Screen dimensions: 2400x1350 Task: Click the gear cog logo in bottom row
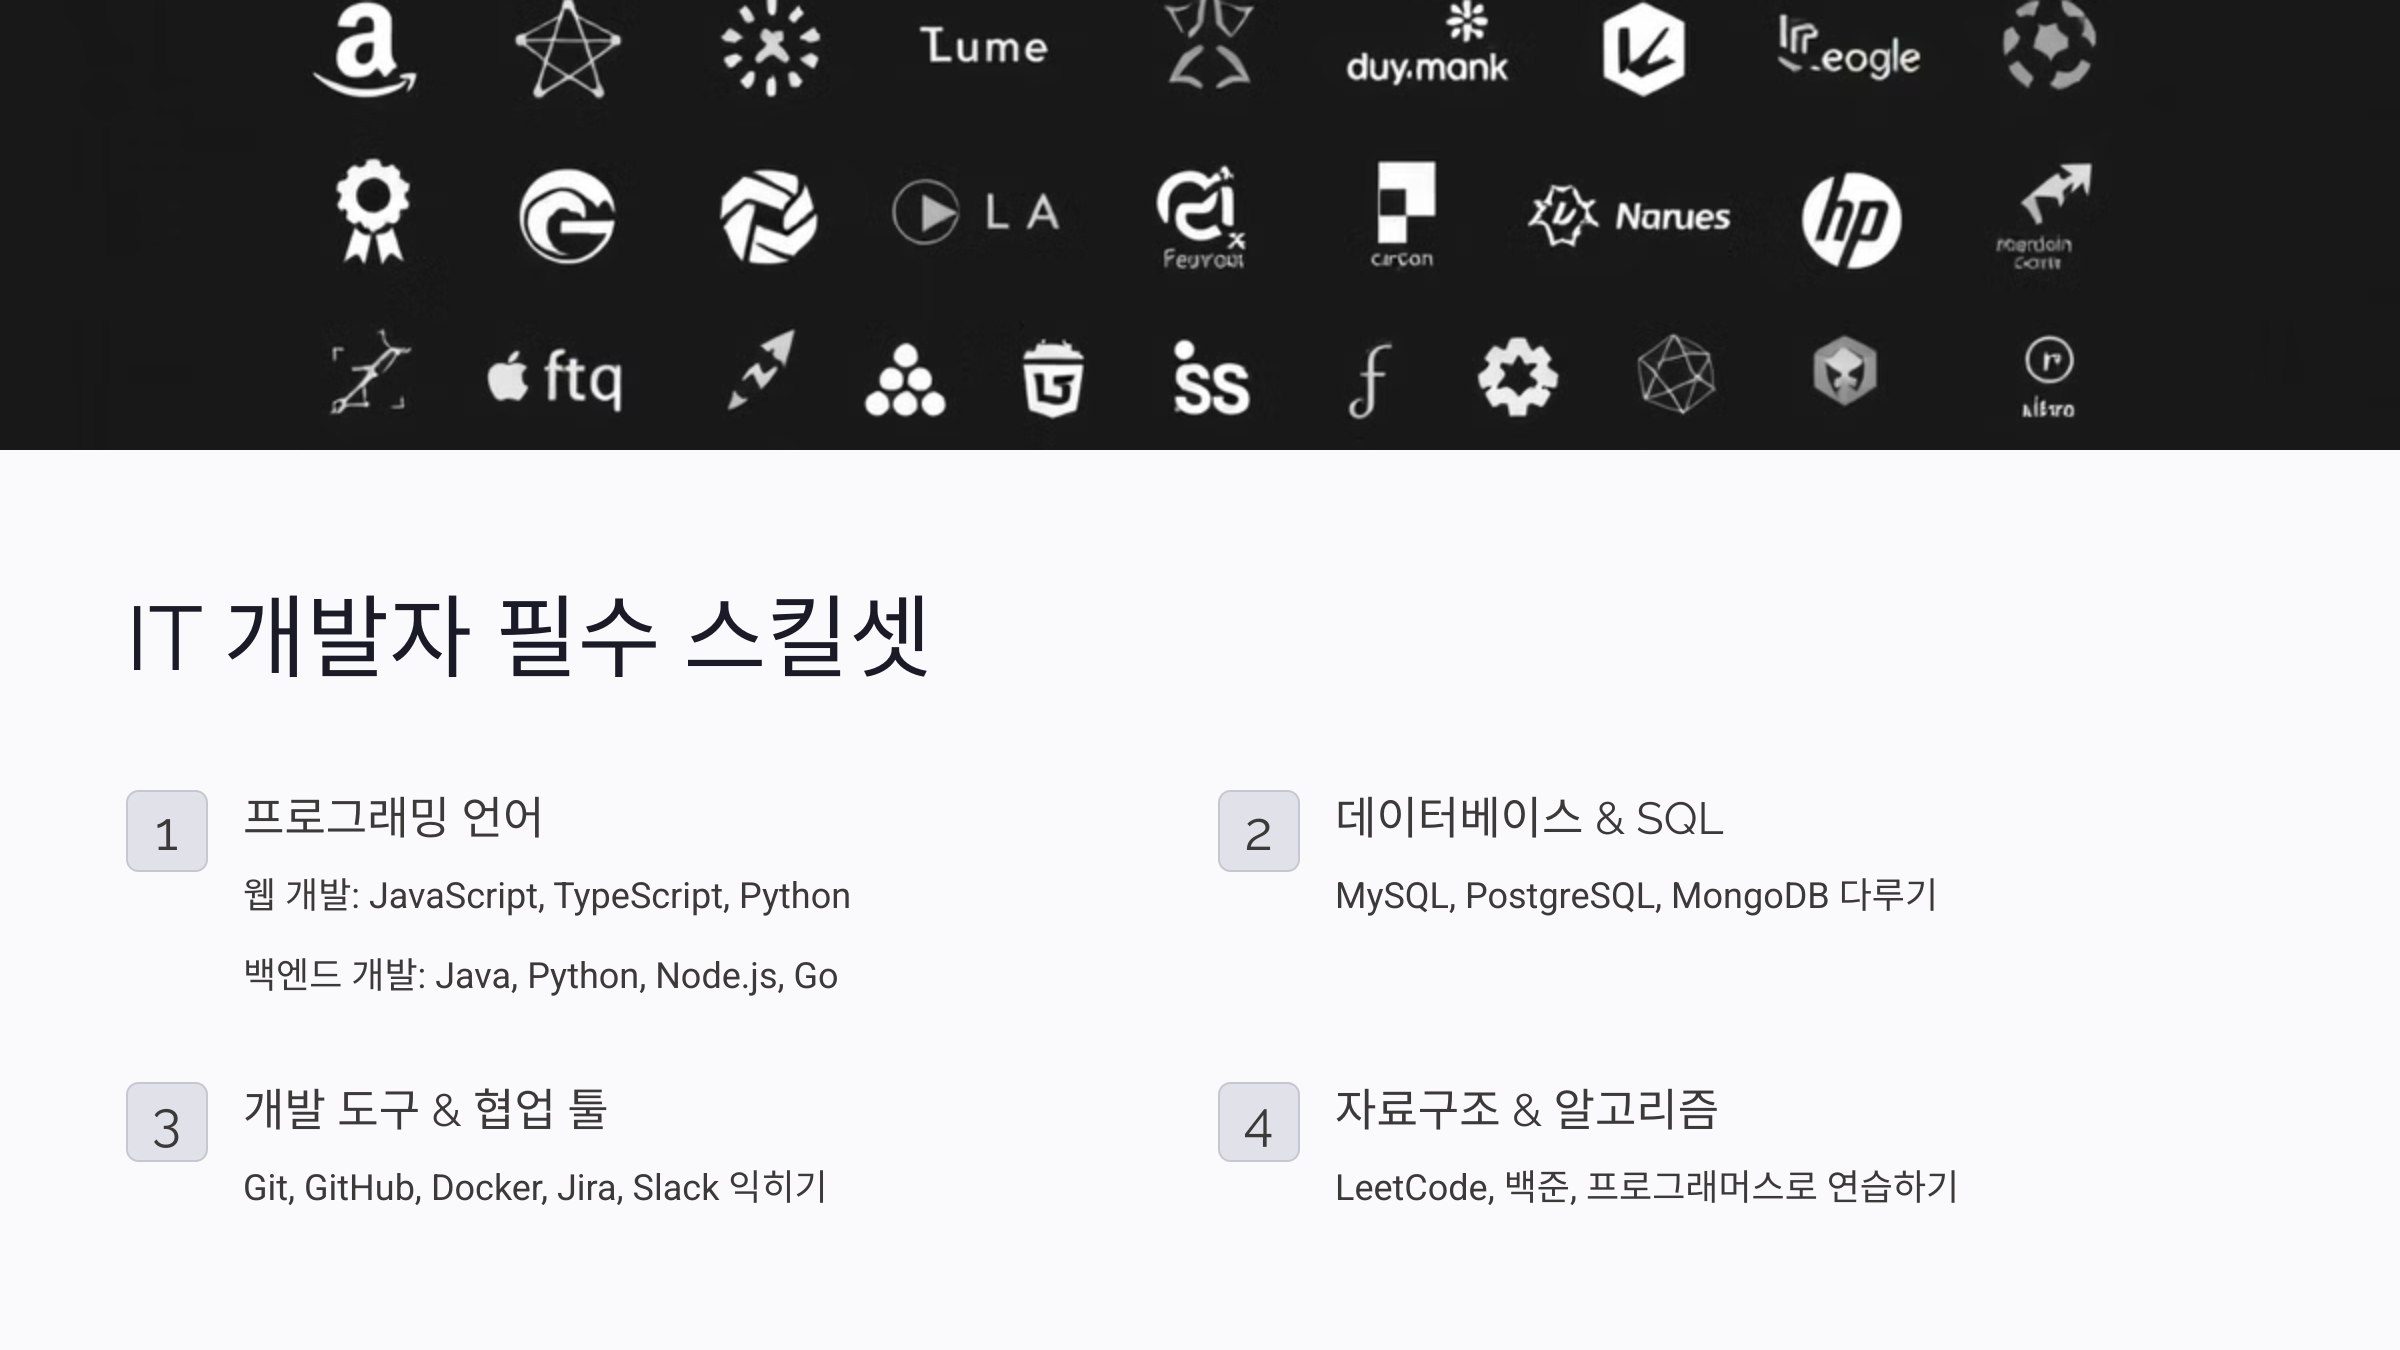pyautogui.click(x=1517, y=377)
